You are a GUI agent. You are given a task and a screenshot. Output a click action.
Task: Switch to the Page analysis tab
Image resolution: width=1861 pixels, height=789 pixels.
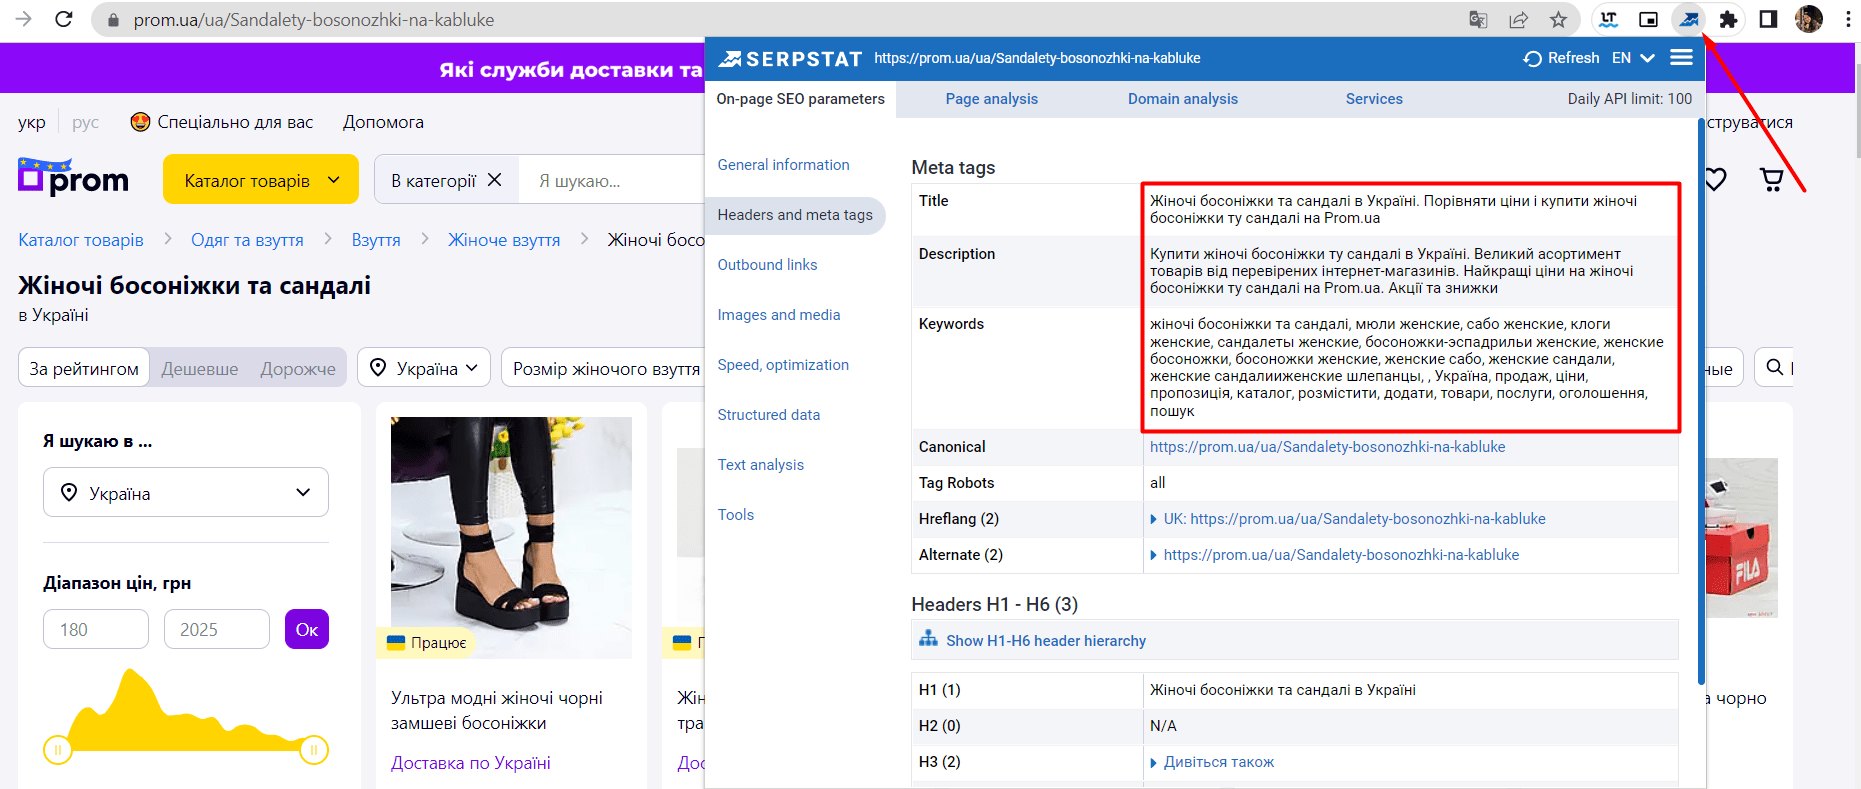pos(991,99)
